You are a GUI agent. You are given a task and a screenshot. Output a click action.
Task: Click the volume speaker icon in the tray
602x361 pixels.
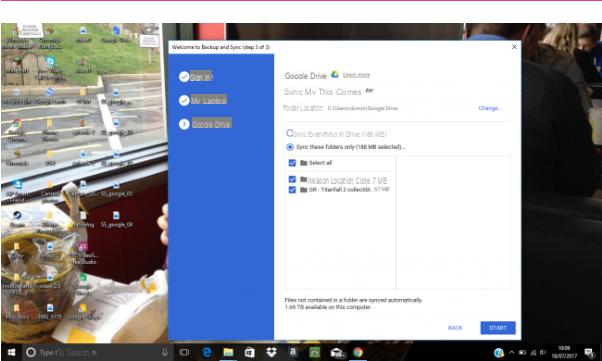(543, 352)
